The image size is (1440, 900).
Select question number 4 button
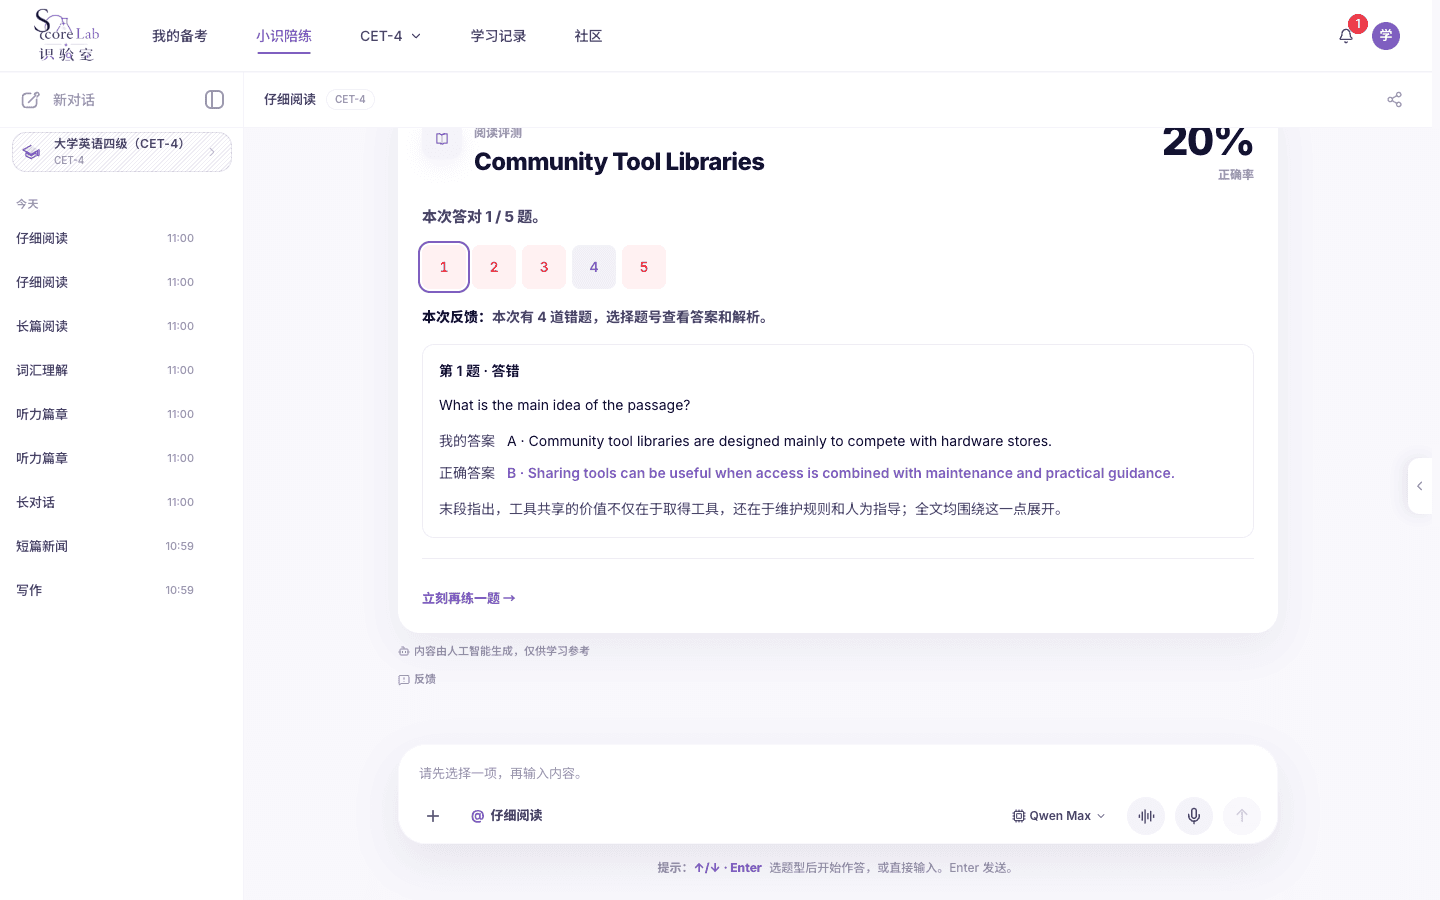tap(594, 267)
